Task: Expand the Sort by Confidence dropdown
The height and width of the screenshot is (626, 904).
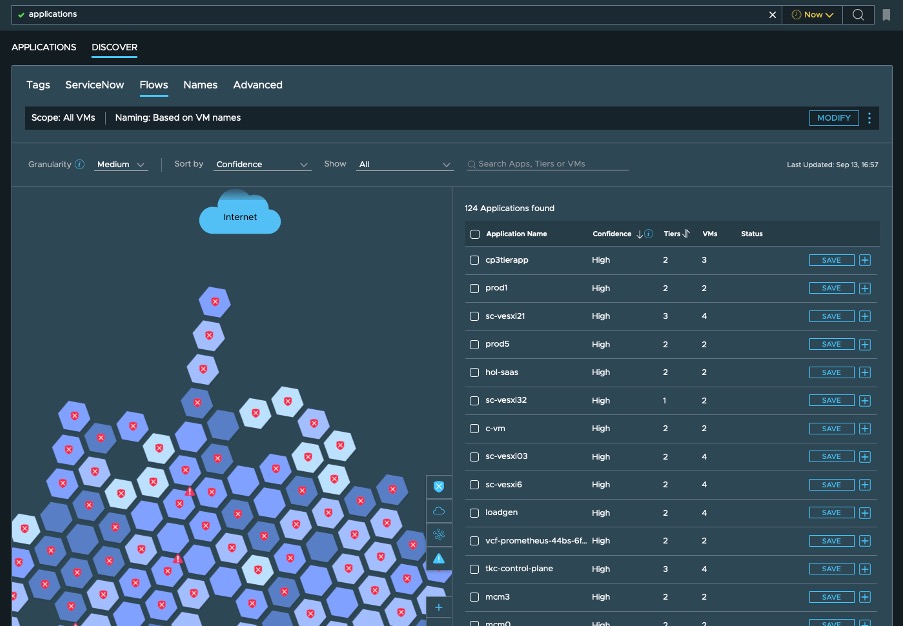Action: (262, 164)
